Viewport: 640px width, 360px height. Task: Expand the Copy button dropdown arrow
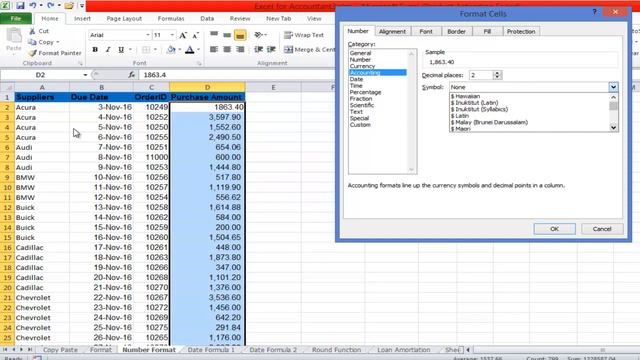pyautogui.click(x=58, y=42)
